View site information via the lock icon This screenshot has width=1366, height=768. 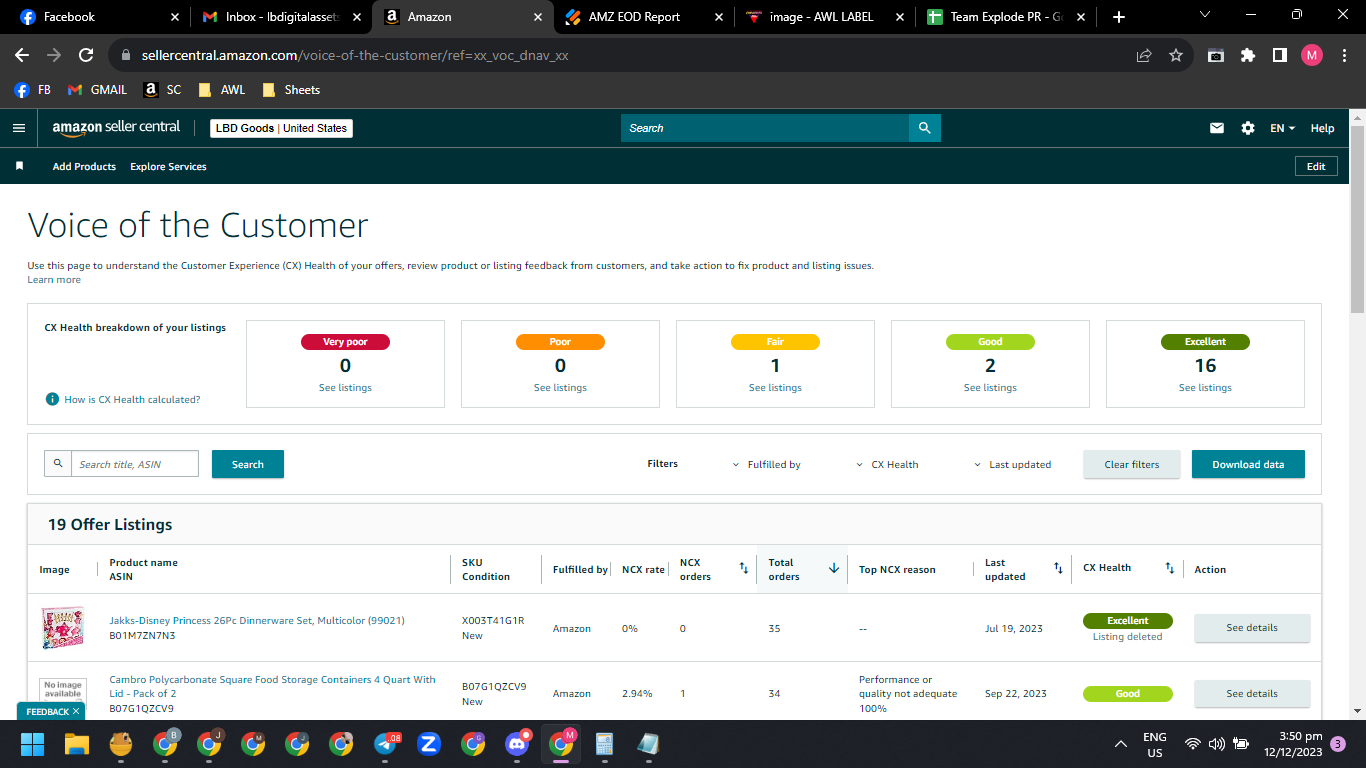pos(125,55)
